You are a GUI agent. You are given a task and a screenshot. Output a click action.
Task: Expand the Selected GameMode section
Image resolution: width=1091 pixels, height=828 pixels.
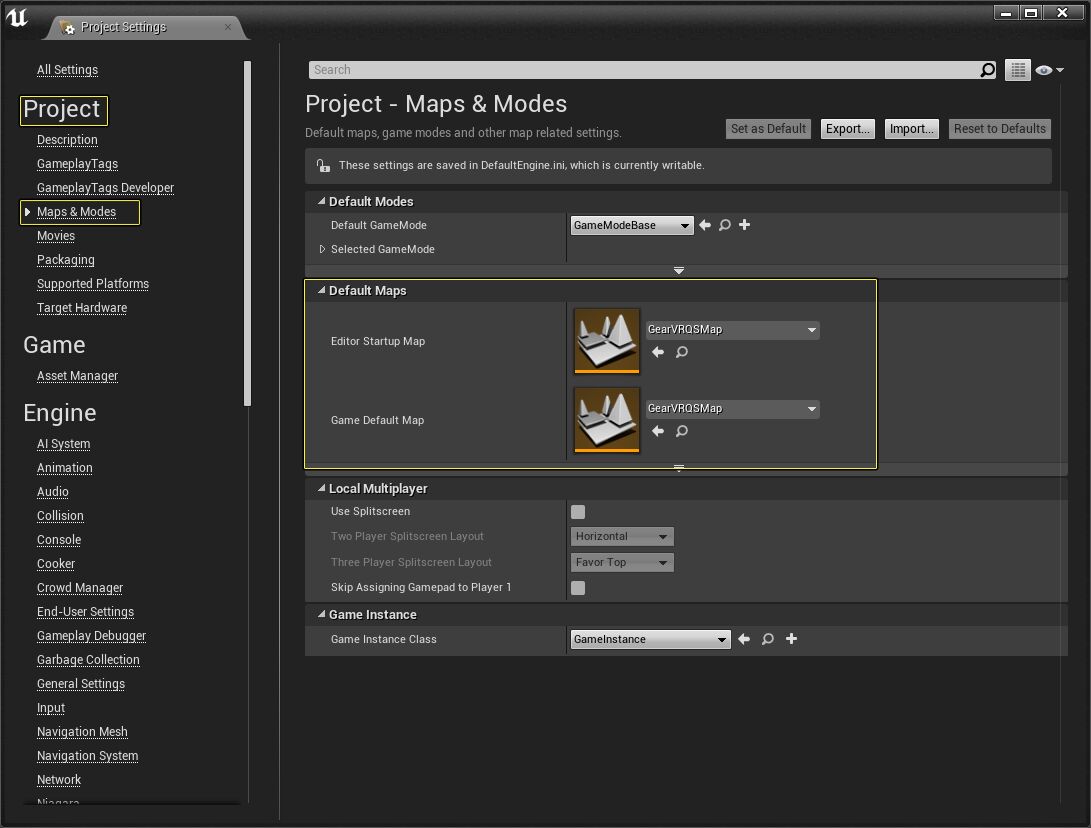tap(322, 248)
